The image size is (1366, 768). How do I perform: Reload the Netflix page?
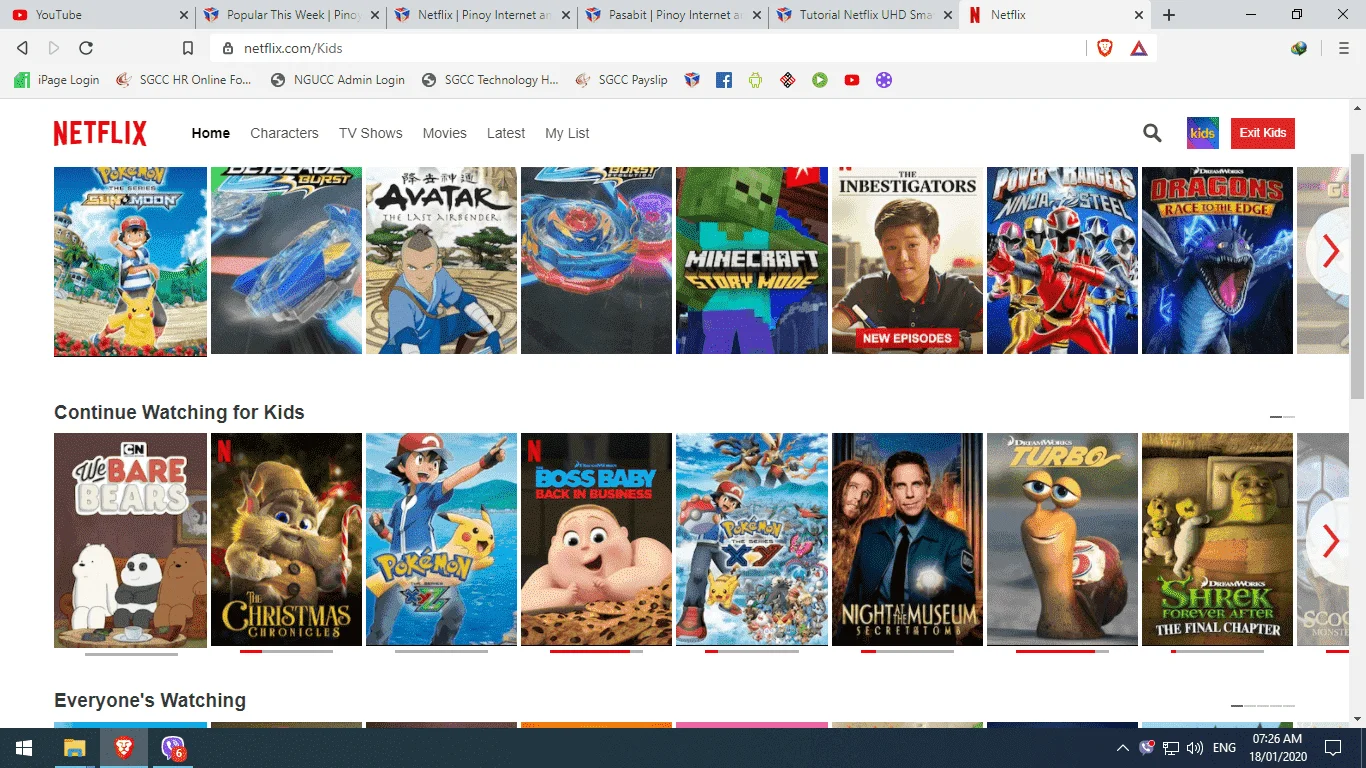tap(86, 48)
